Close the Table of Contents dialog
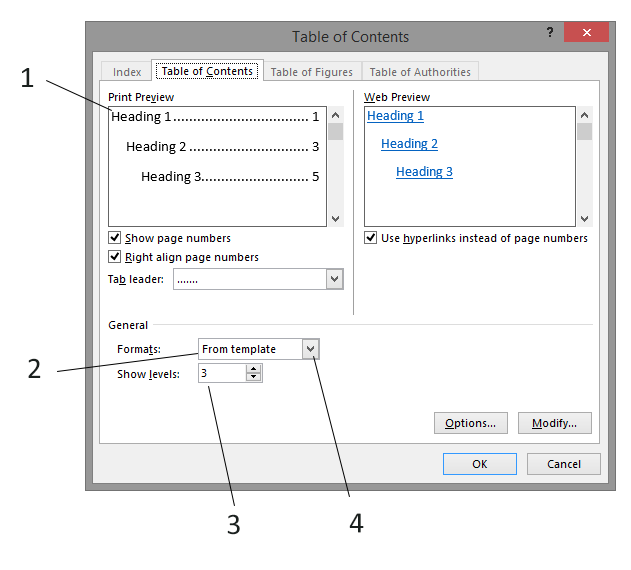This screenshot has height=570, width=631. coord(586,32)
